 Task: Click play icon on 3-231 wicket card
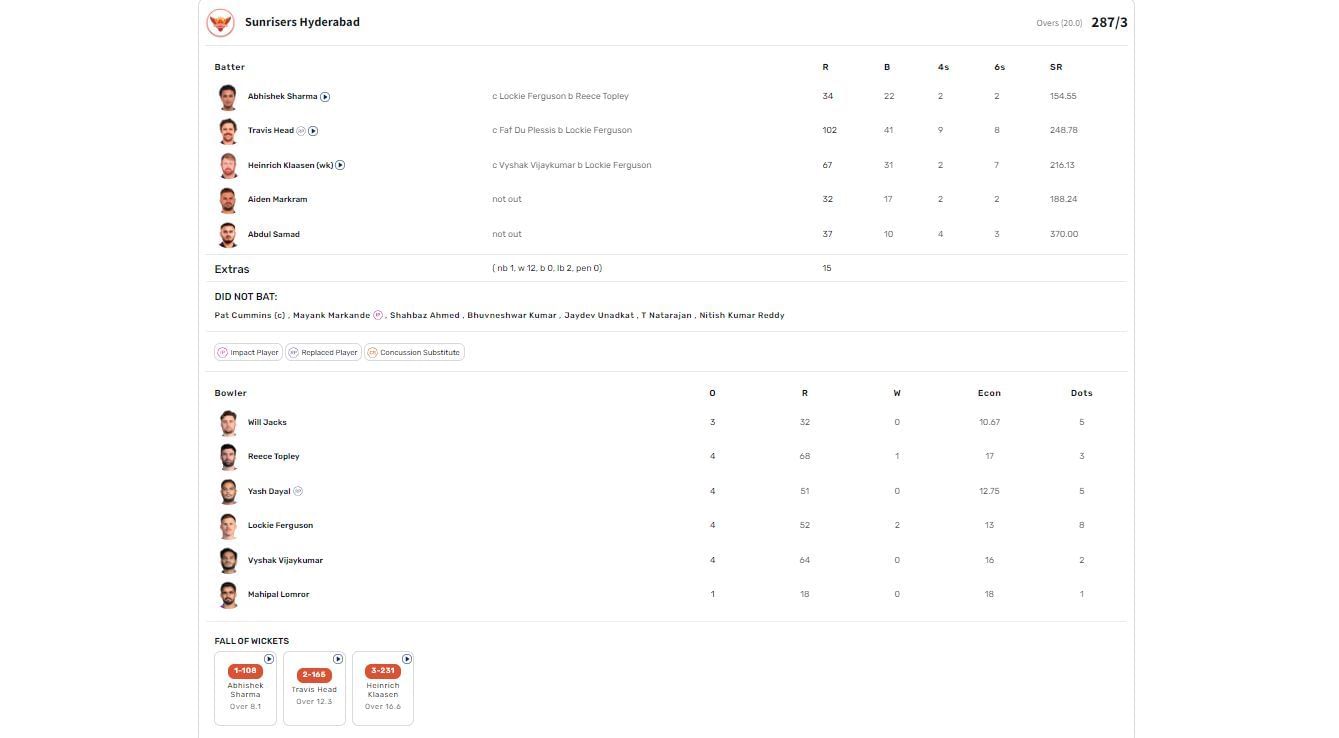click(407, 659)
